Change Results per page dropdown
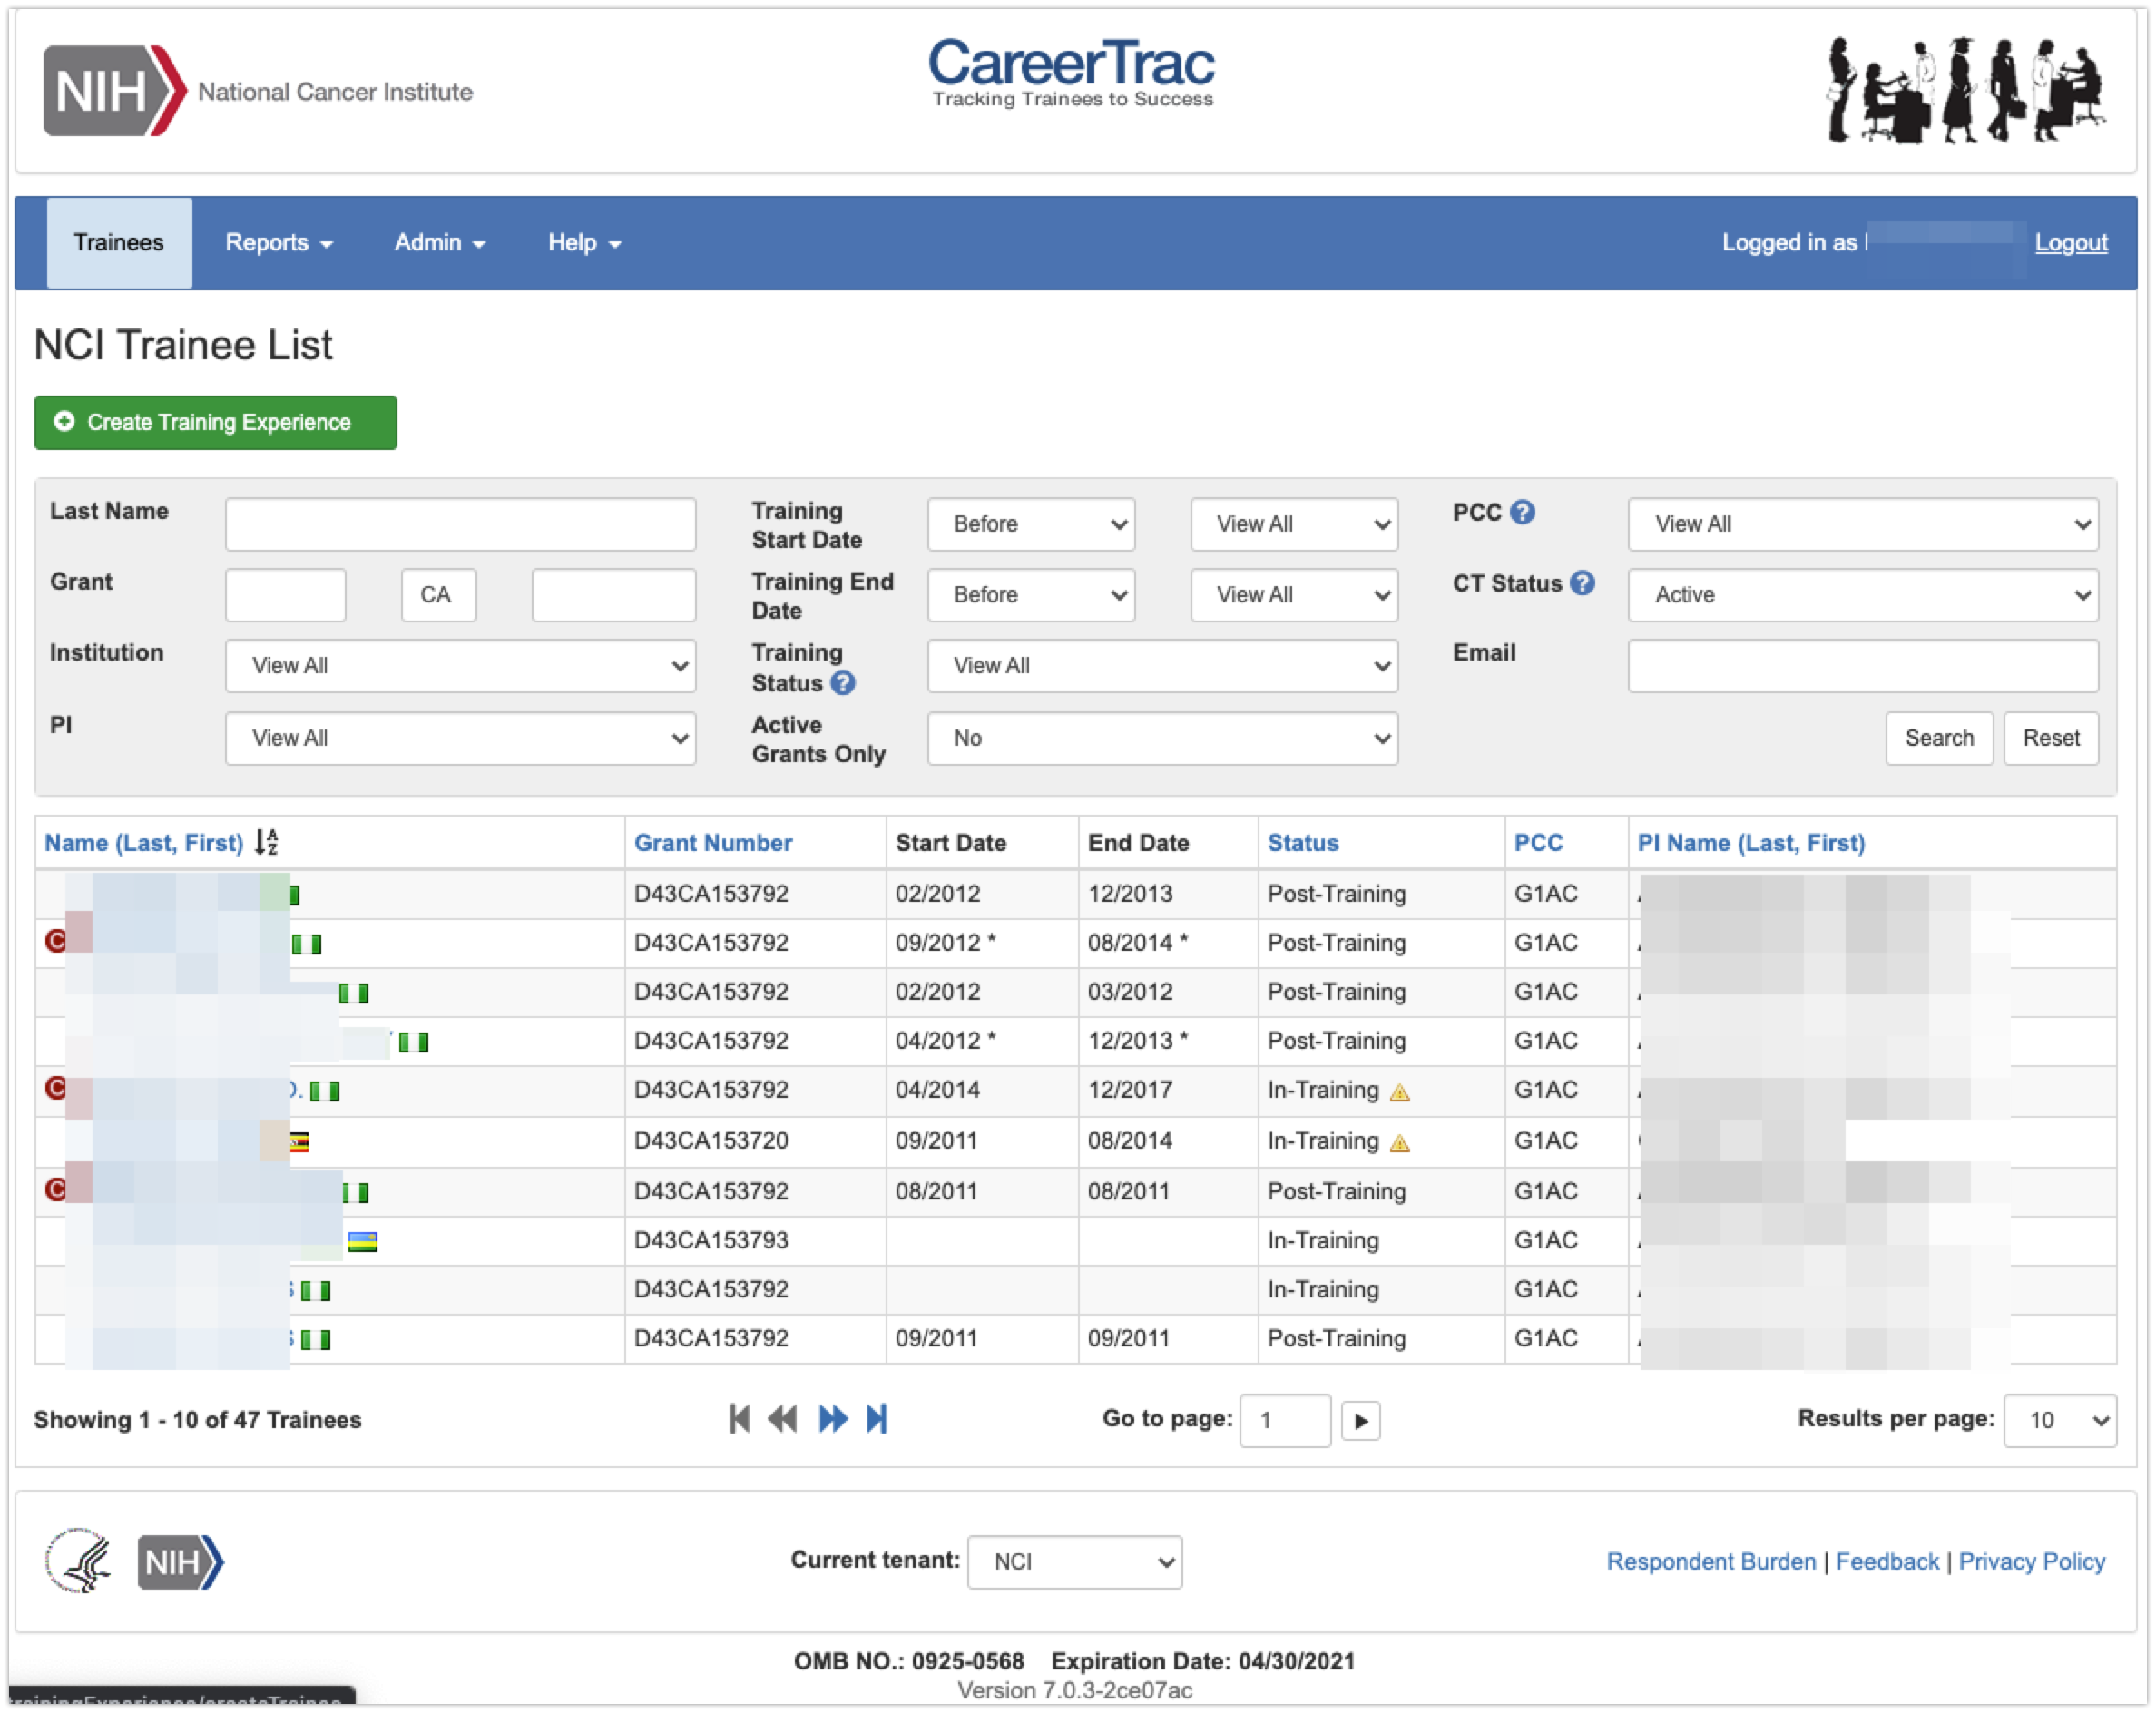Viewport: 2156px width, 1713px height. click(2059, 1420)
